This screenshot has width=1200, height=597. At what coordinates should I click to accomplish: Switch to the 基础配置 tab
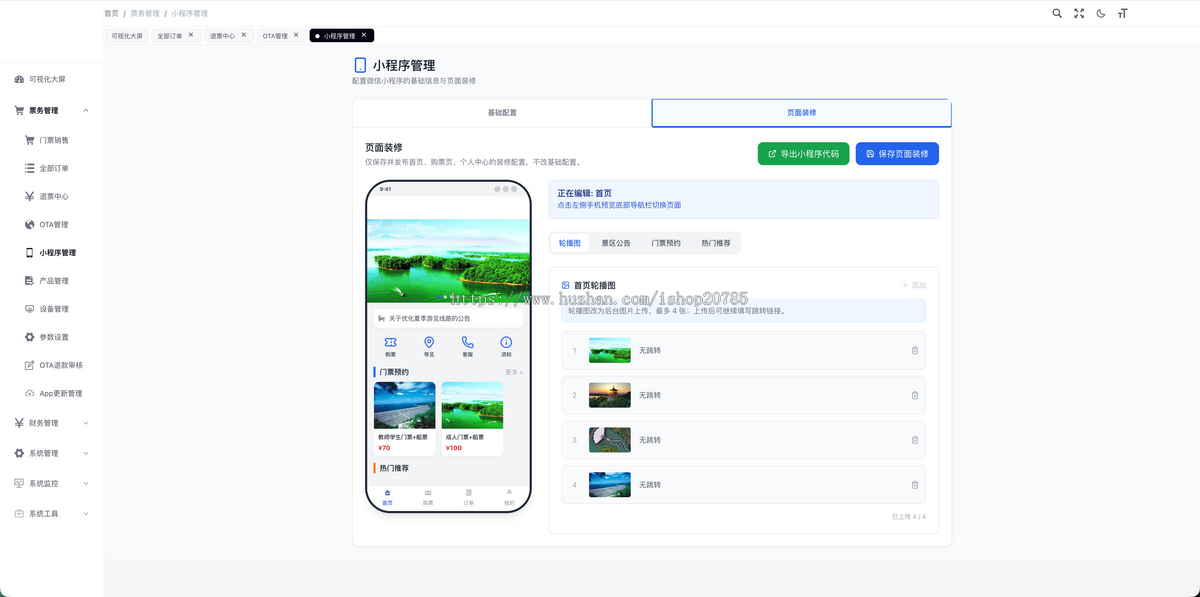point(502,113)
